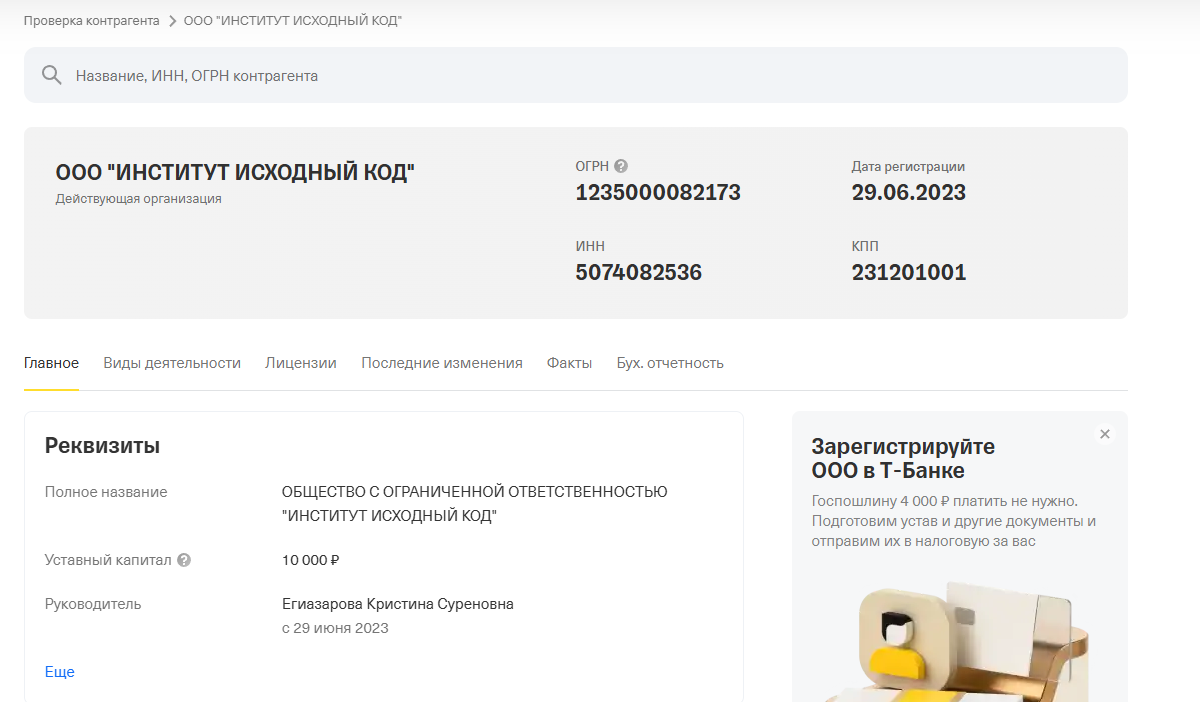Navigate to Проверка контрагента breadcrumb
The height and width of the screenshot is (702, 1200).
pos(90,19)
